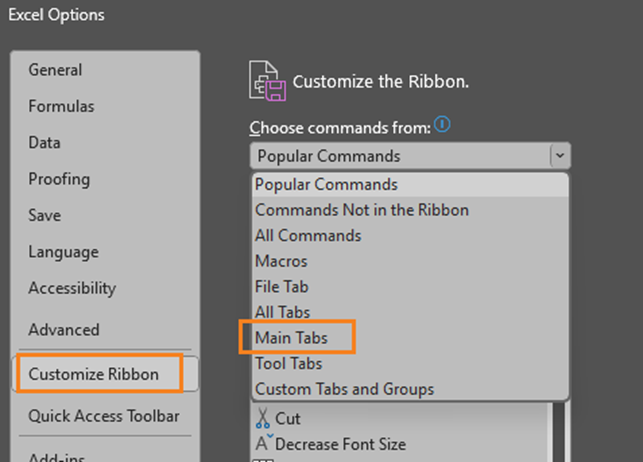Image resolution: width=643 pixels, height=462 pixels.
Task: Open the Language options category
Action: (105, 252)
